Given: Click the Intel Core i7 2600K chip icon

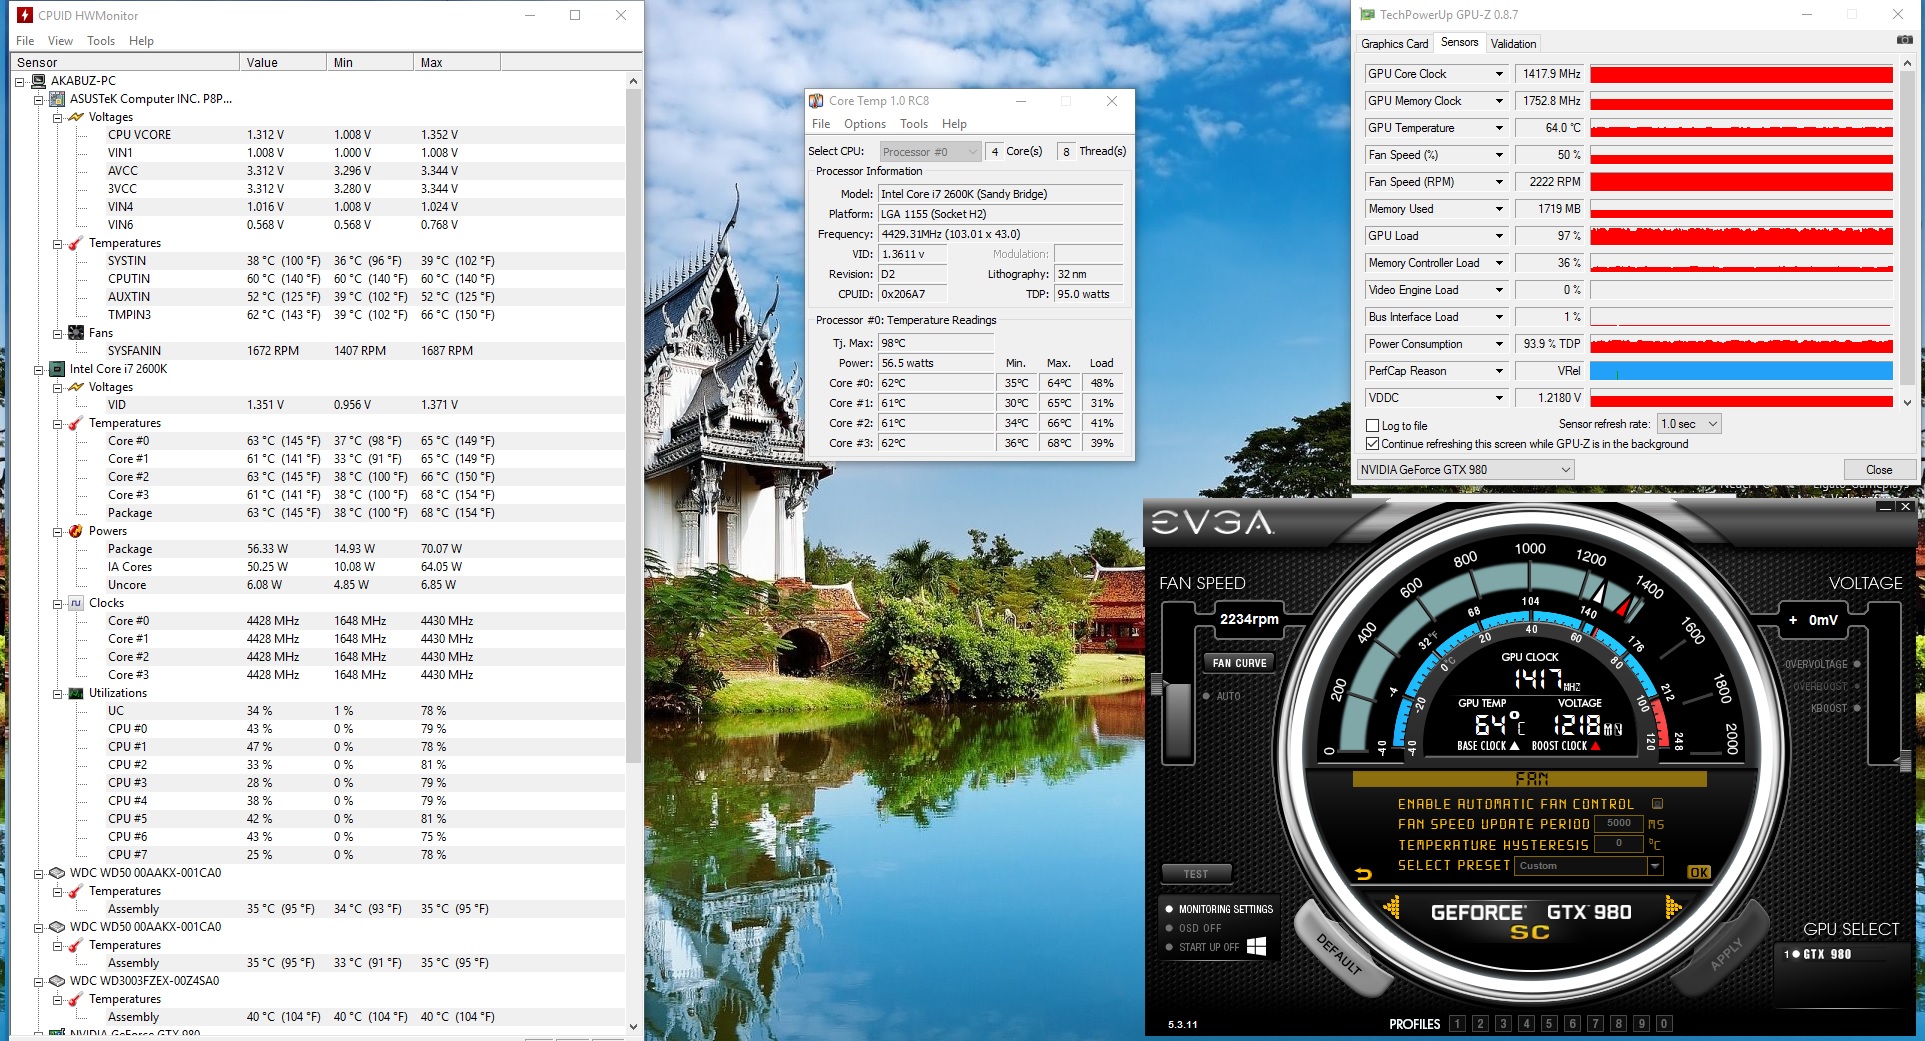Looking at the screenshot, I should pos(57,369).
